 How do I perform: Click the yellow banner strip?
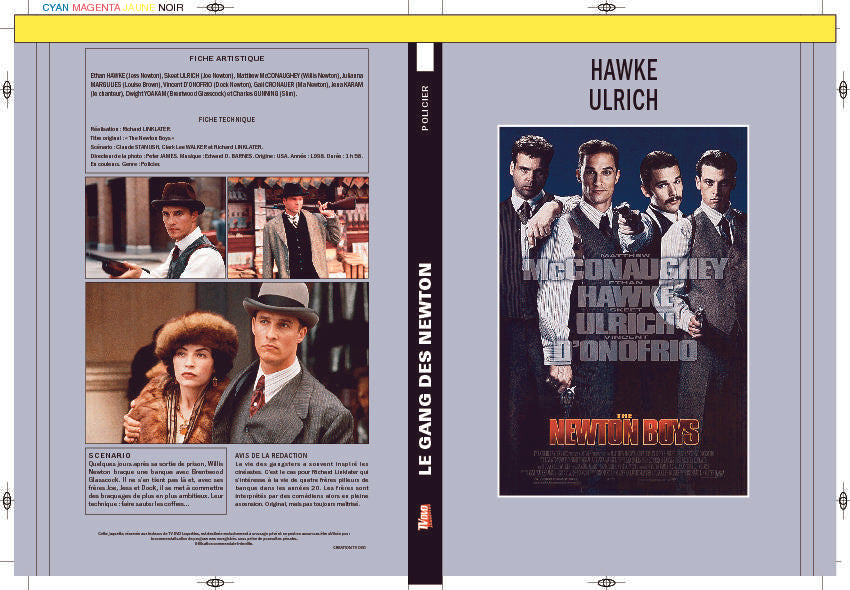tap(425, 29)
